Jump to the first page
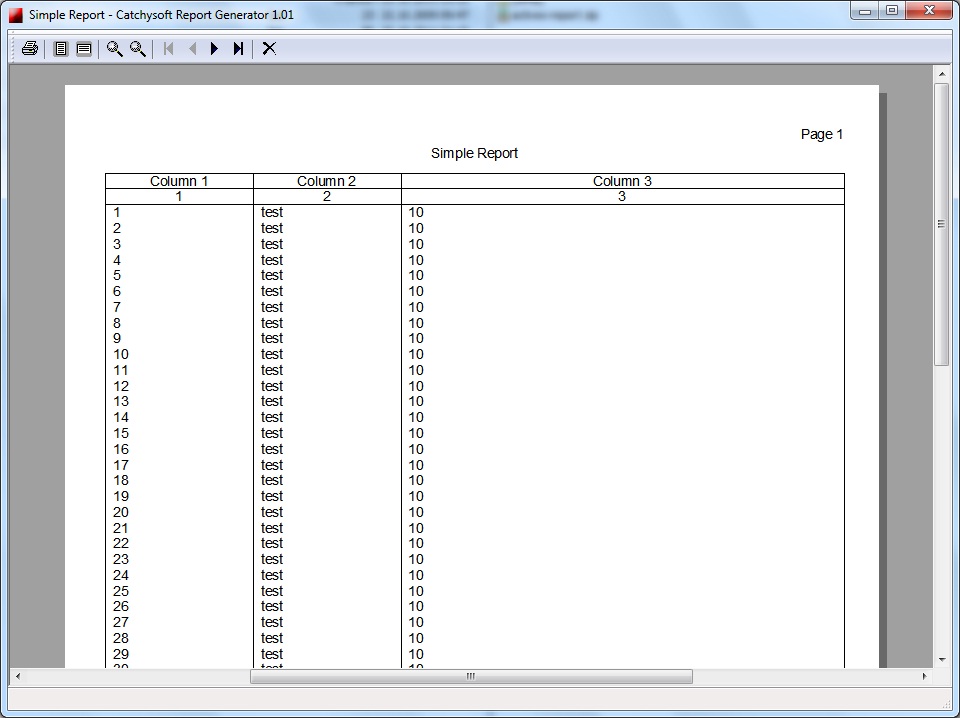 coord(168,48)
